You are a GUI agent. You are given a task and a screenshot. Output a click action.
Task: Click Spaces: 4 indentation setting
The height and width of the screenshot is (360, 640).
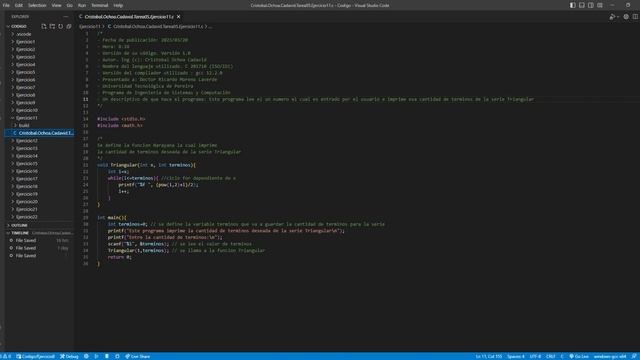tap(516, 356)
